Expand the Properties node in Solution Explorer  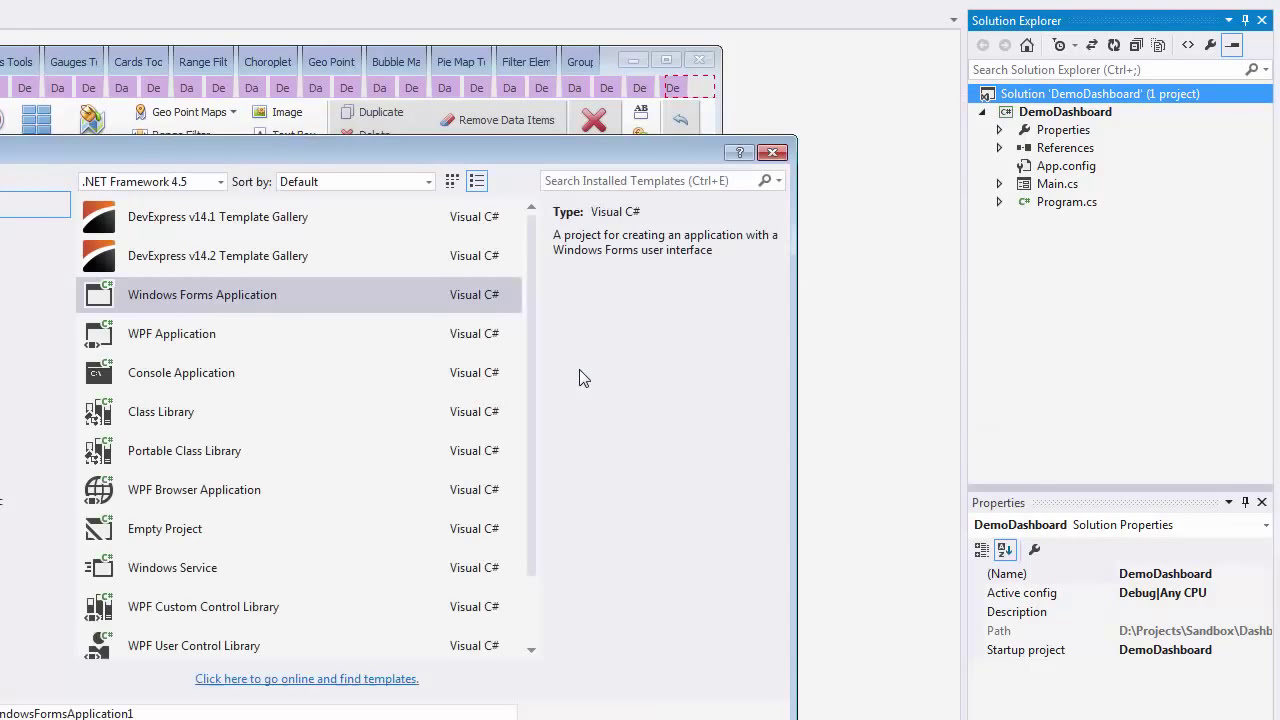coord(999,130)
